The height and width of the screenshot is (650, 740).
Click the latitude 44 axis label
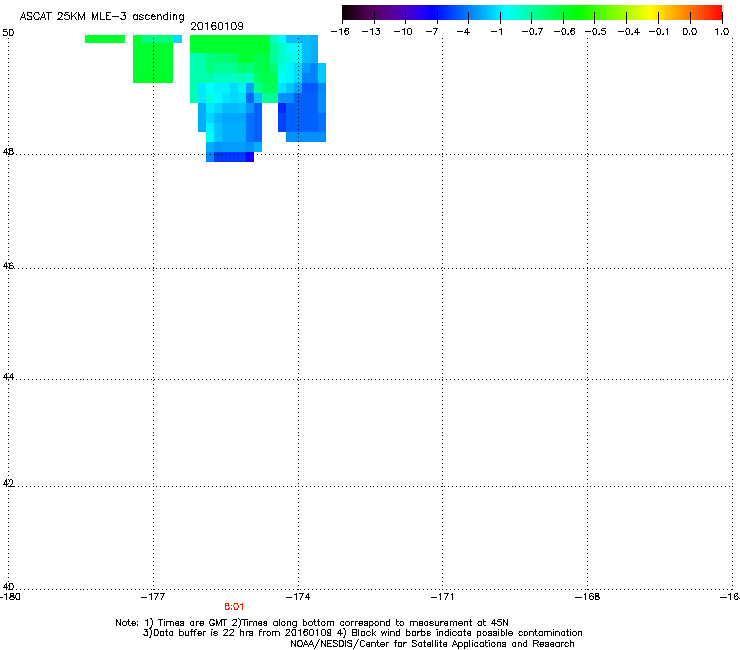click(8, 377)
